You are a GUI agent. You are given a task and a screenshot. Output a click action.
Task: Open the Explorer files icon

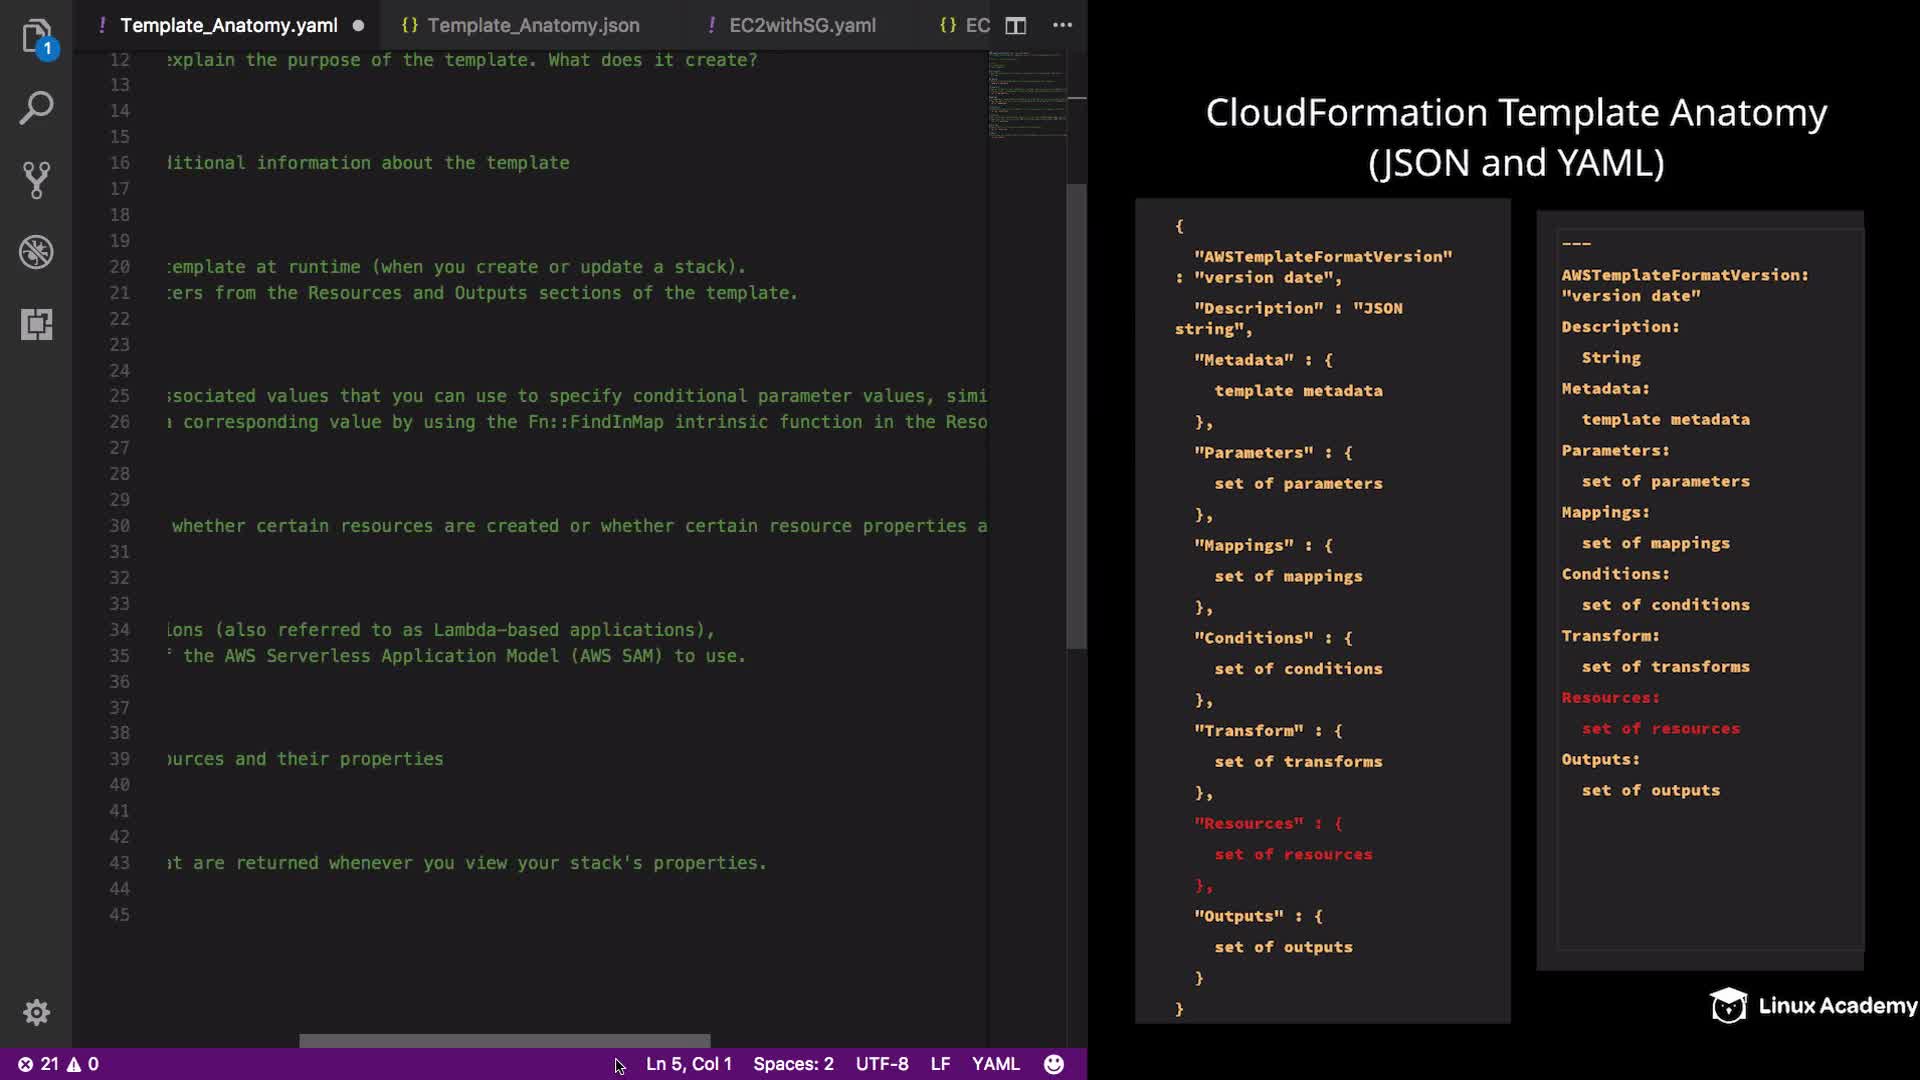click(x=36, y=37)
